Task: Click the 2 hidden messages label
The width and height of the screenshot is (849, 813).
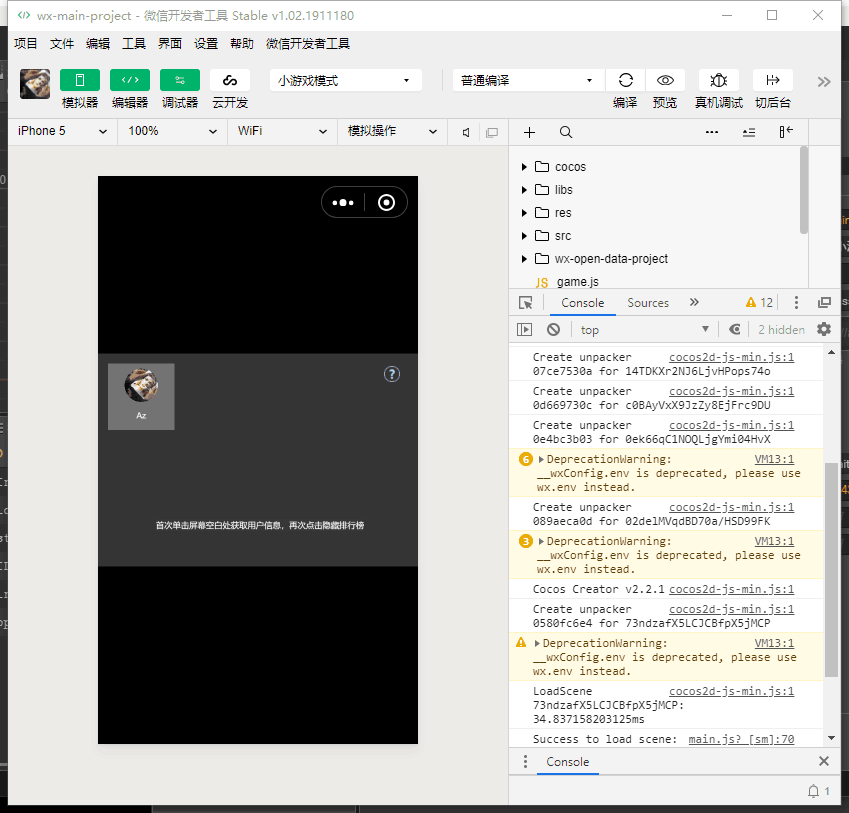Action: pos(781,330)
